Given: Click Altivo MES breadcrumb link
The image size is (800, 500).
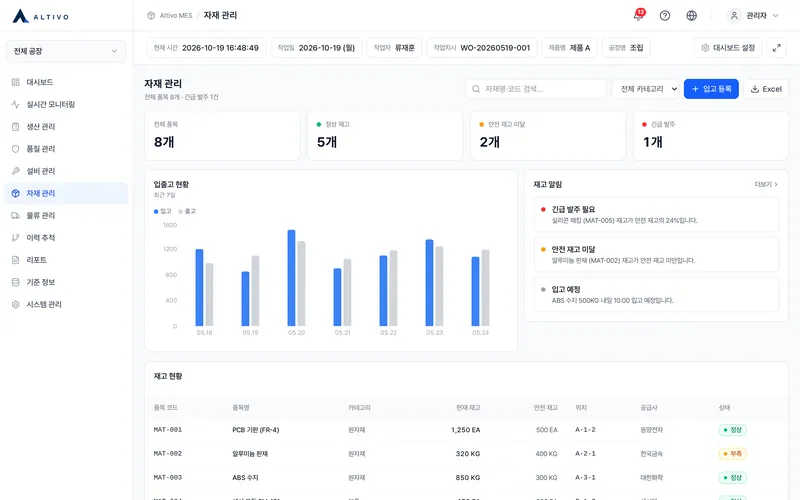Looking at the screenshot, I should pos(176,16).
